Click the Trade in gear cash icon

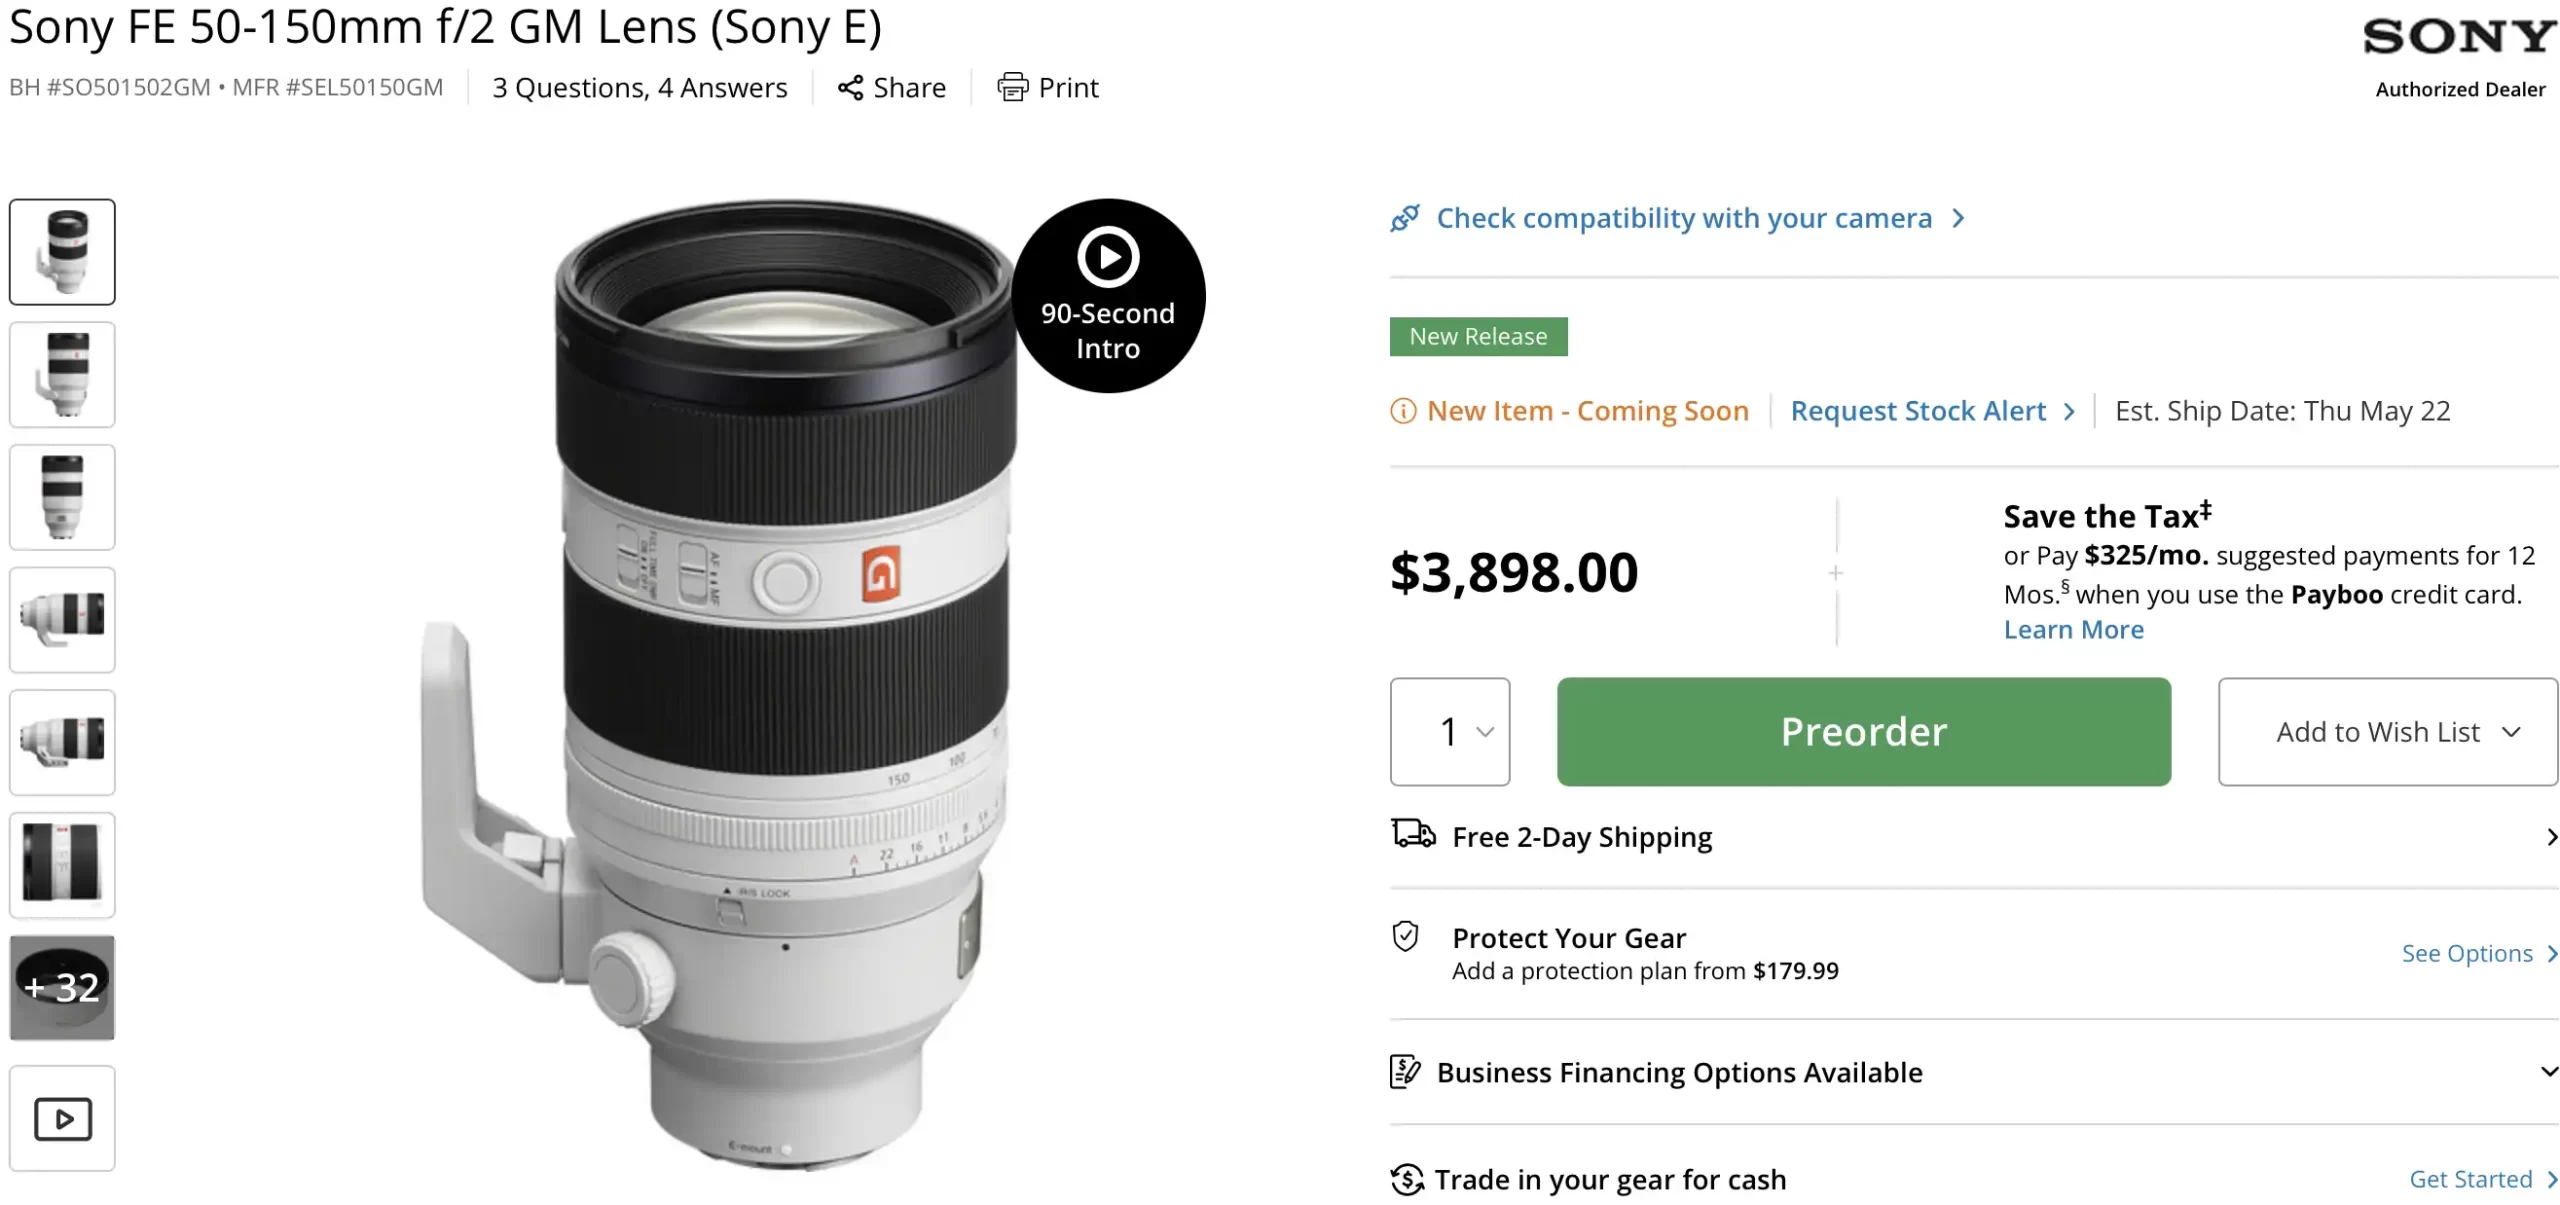pos(1406,1180)
